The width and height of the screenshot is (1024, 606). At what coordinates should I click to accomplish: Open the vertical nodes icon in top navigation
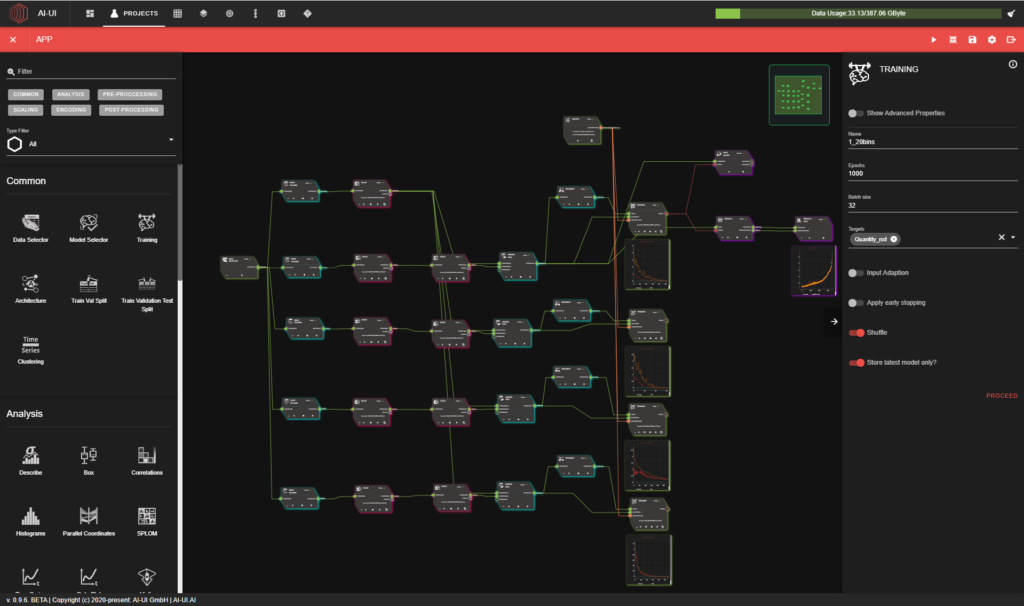coord(255,13)
